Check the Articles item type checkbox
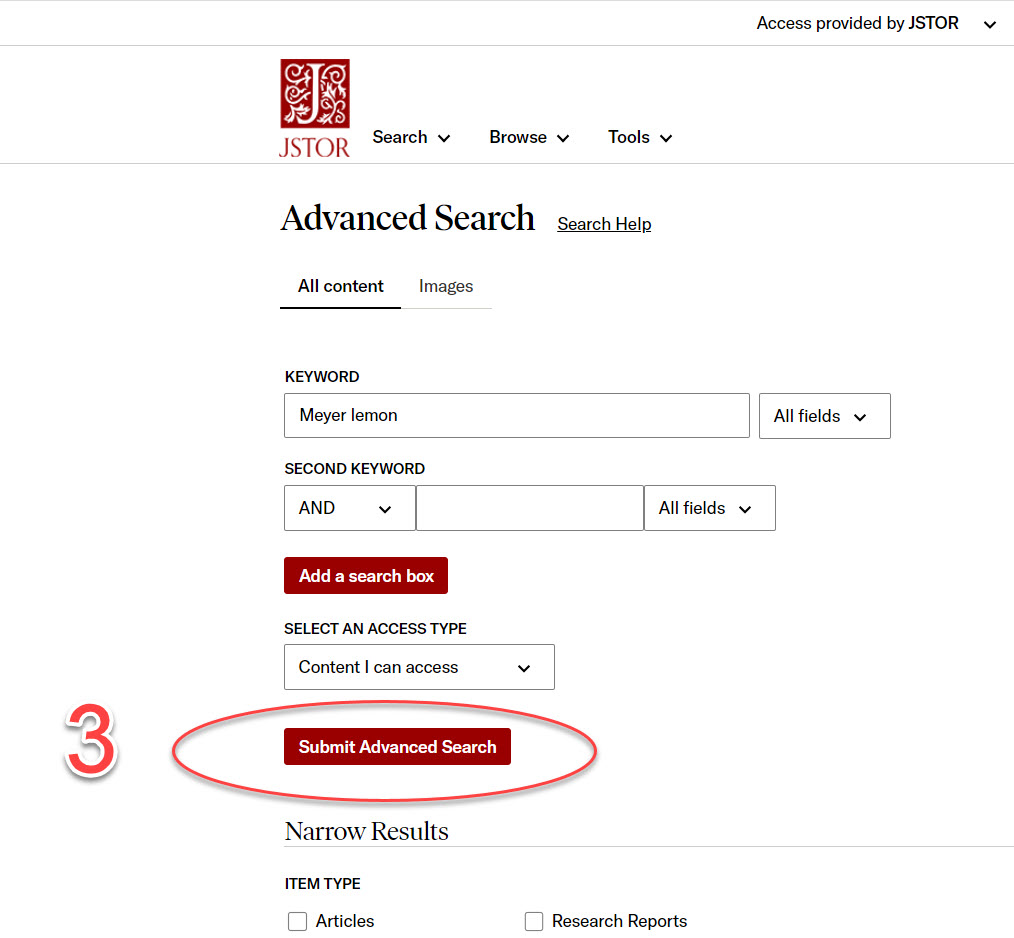This screenshot has height=938, width=1014. [297, 921]
